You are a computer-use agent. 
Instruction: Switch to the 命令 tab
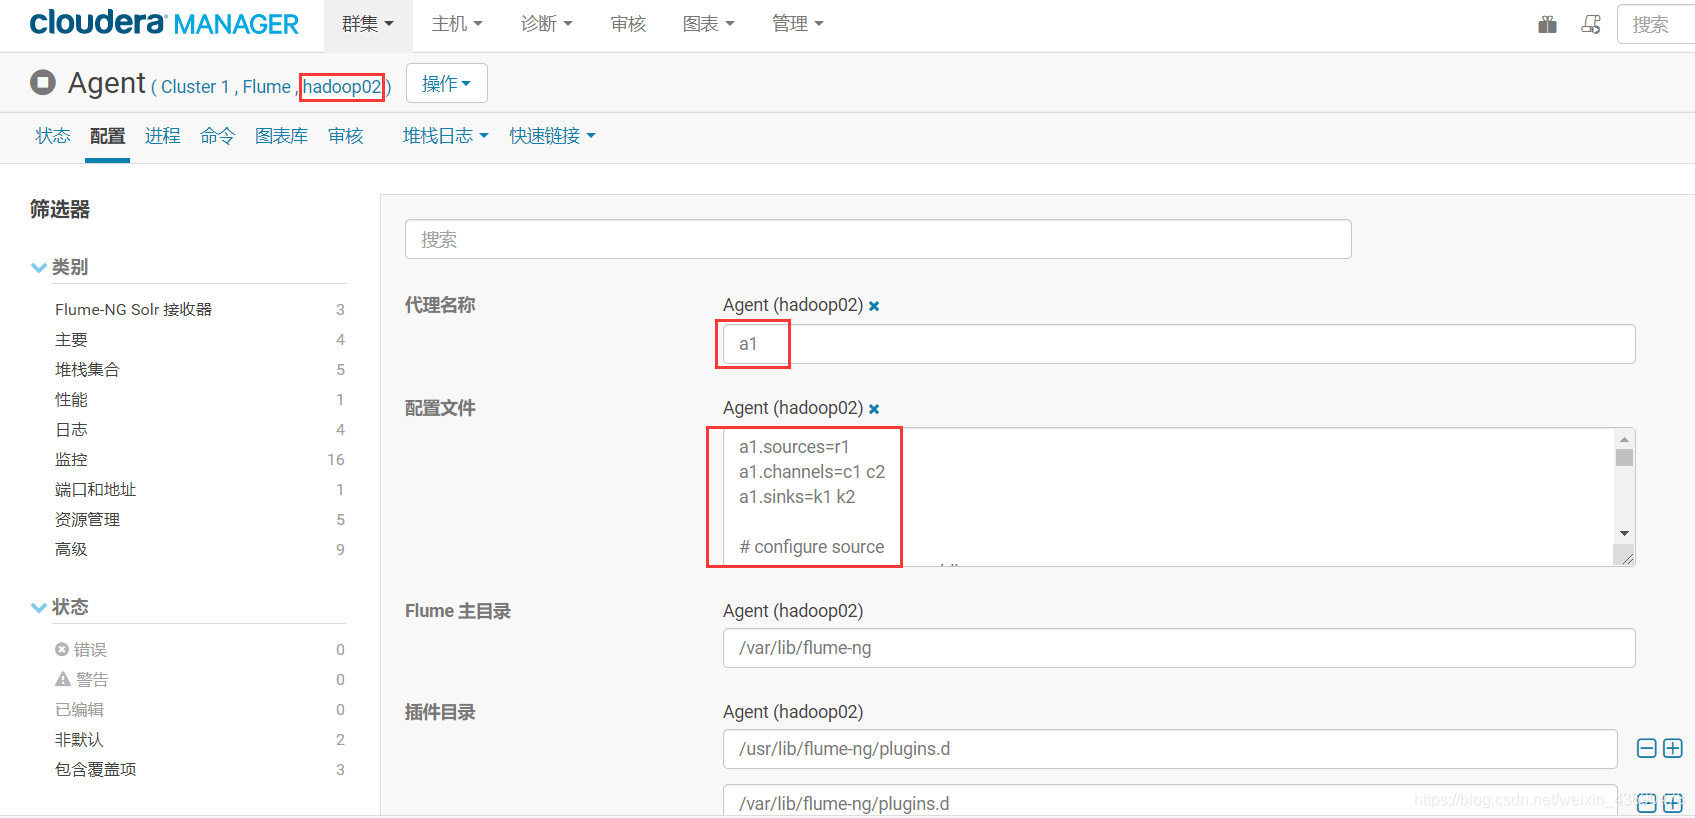click(x=217, y=136)
